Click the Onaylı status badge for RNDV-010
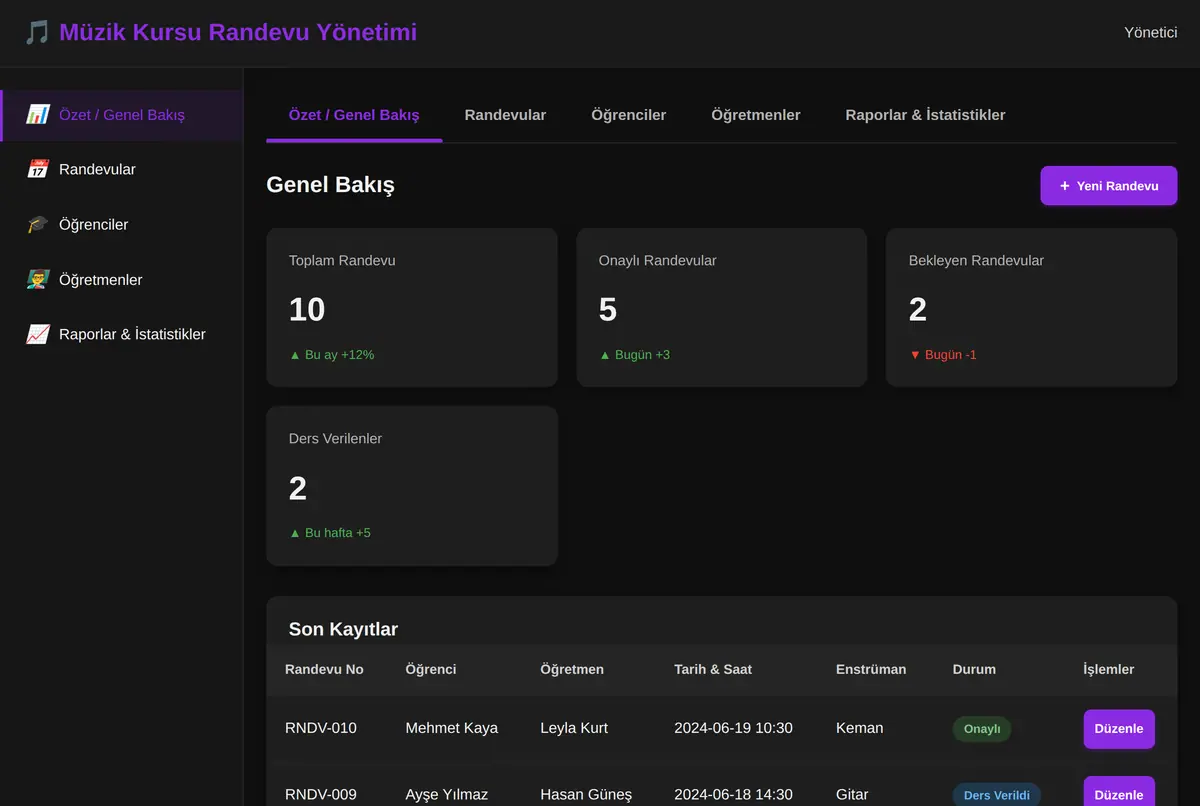Image resolution: width=1200 pixels, height=806 pixels. [982, 729]
